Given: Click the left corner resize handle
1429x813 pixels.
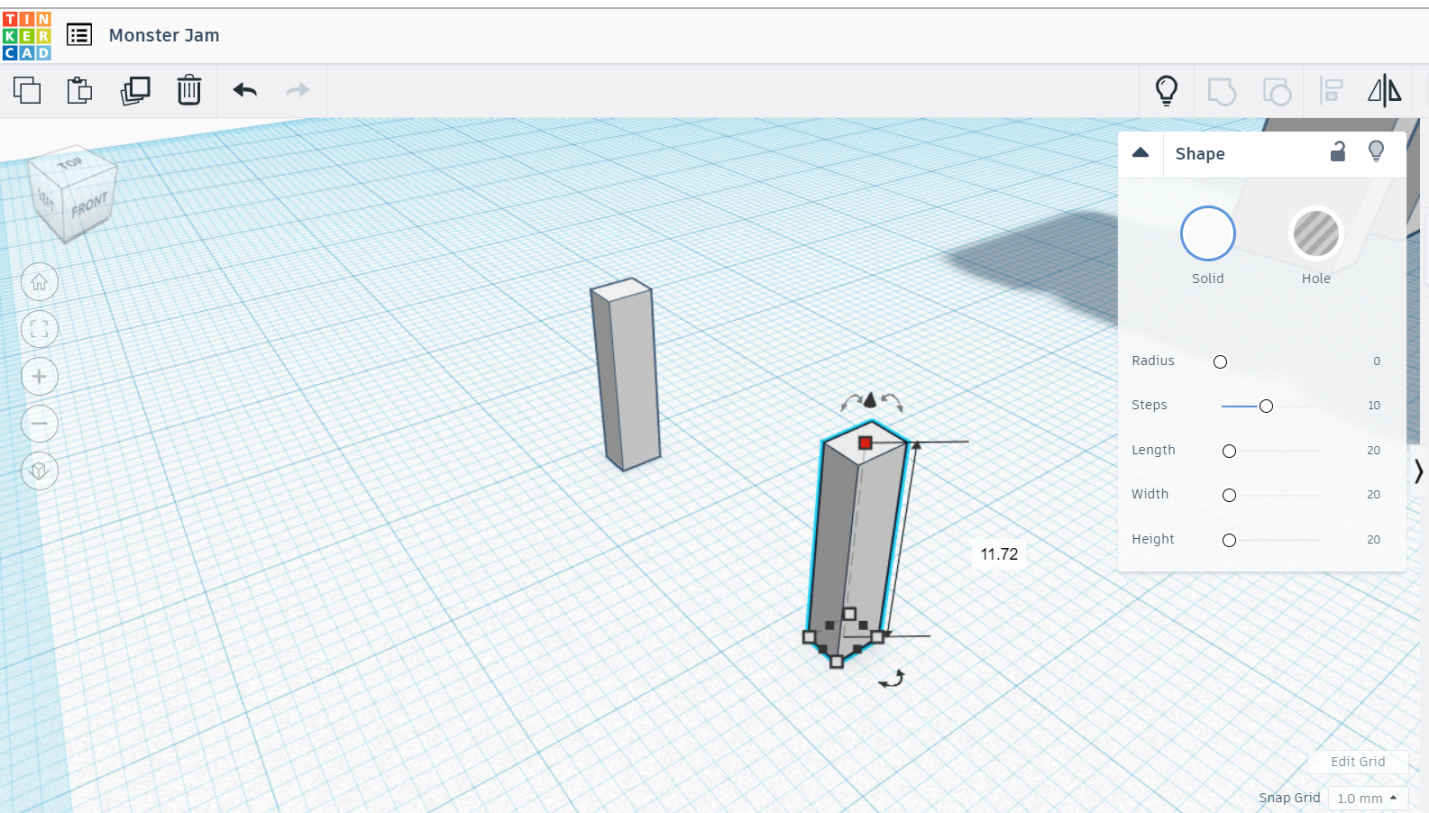Looking at the screenshot, I should 809,636.
